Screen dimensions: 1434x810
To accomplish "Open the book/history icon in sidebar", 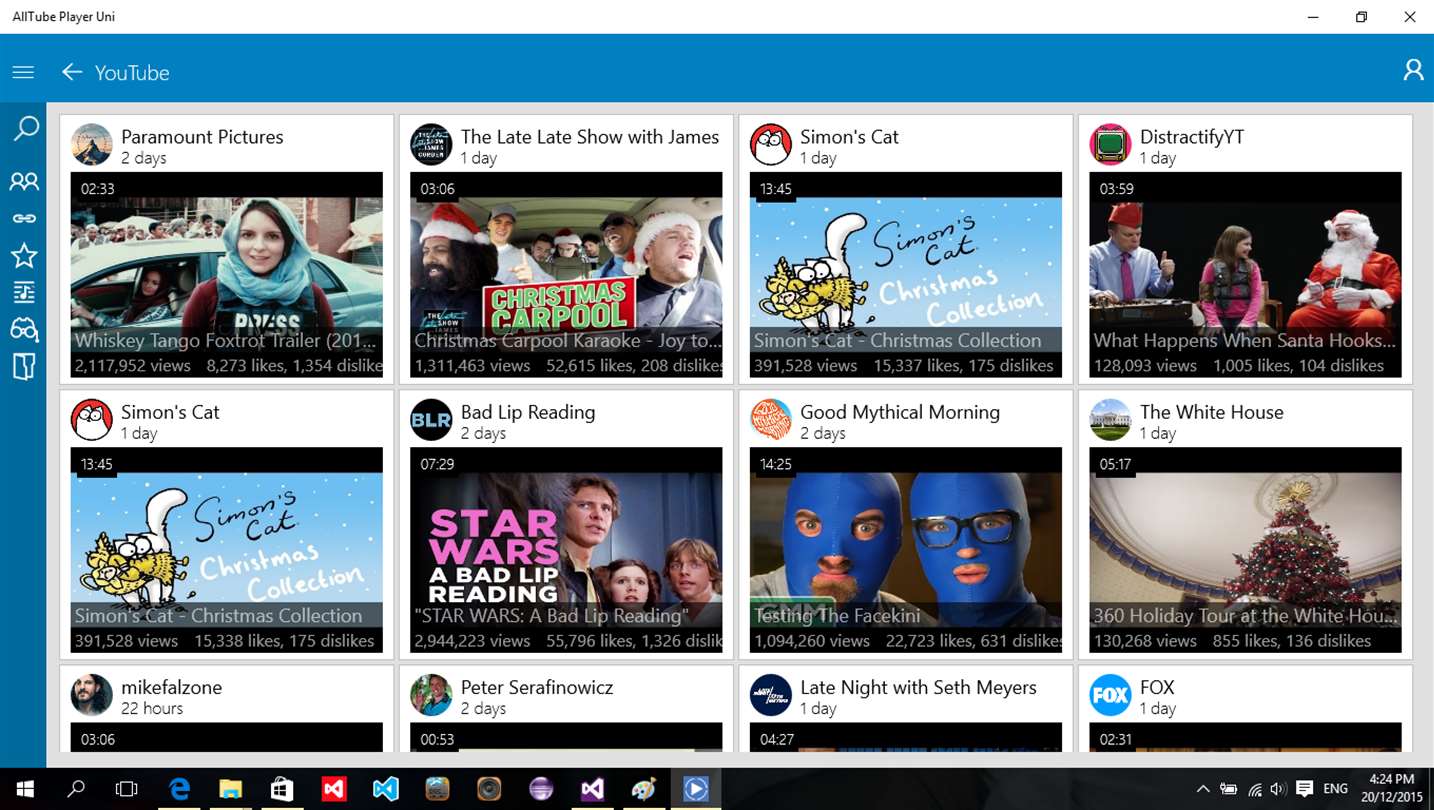I will (24, 366).
